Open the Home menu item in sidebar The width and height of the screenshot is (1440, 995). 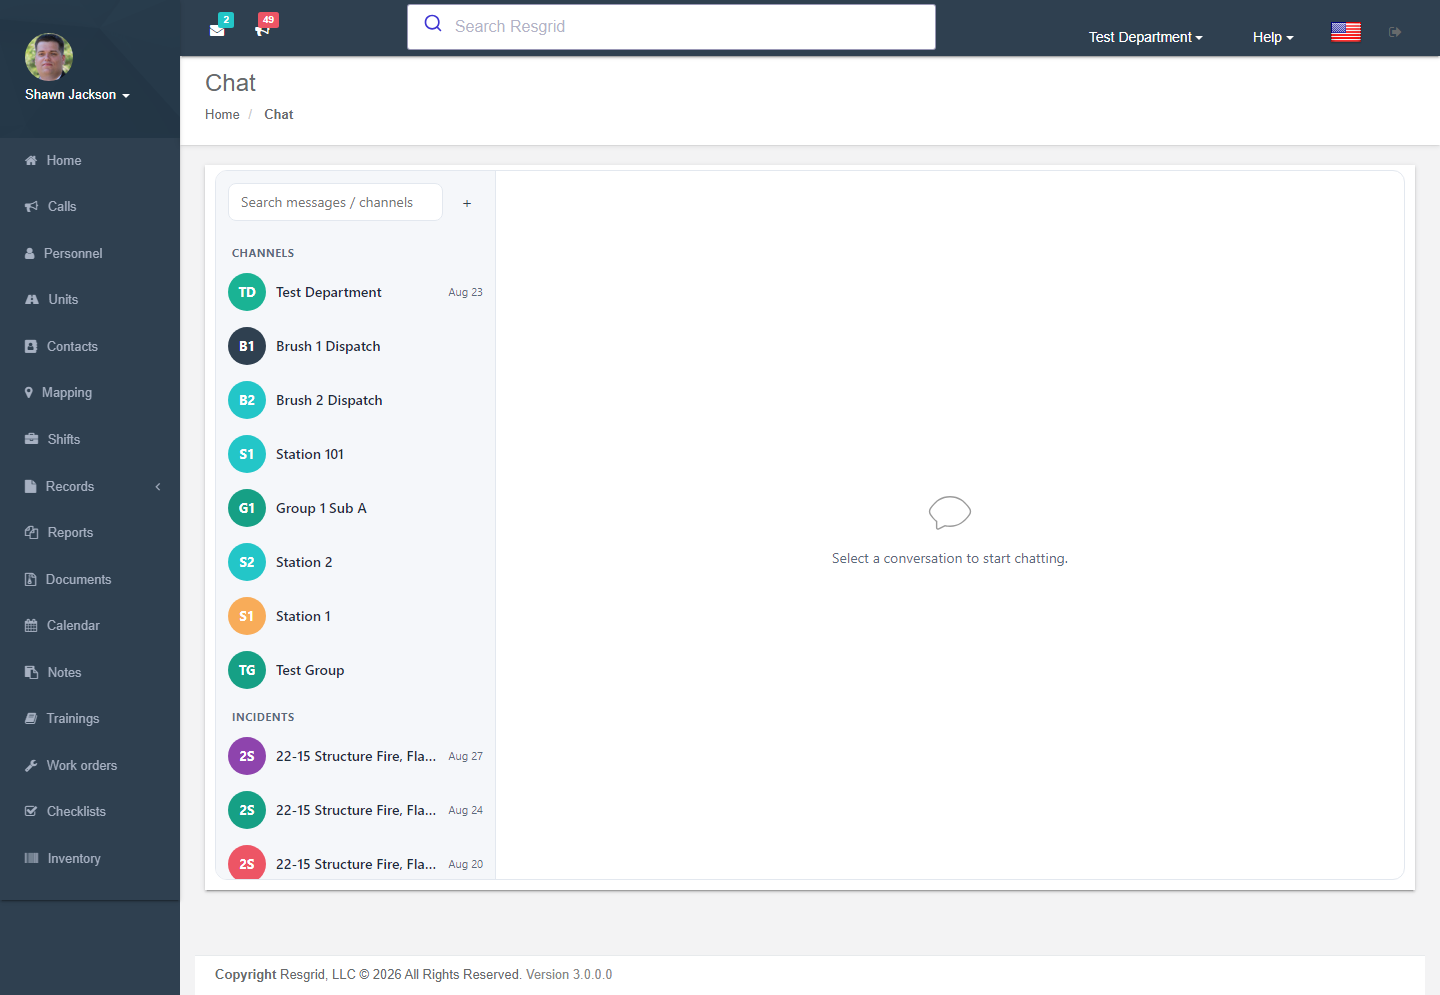pyautogui.click(x=90, y=160)
